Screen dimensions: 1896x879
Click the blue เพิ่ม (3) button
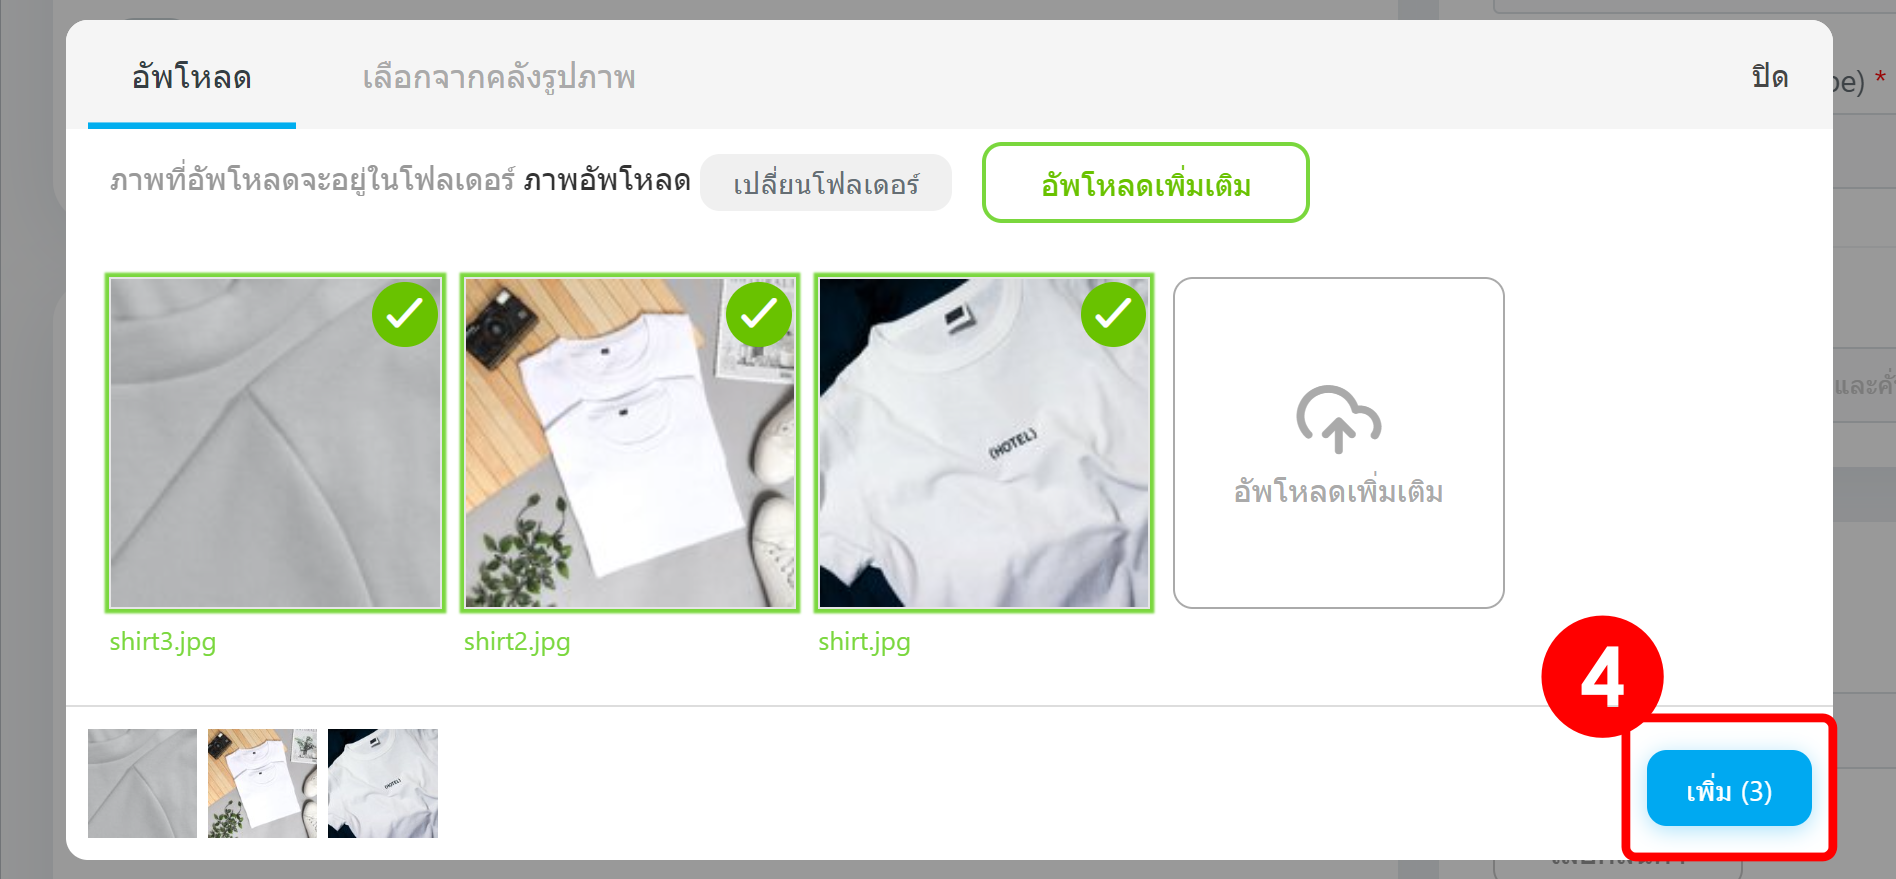point(1729,789)
